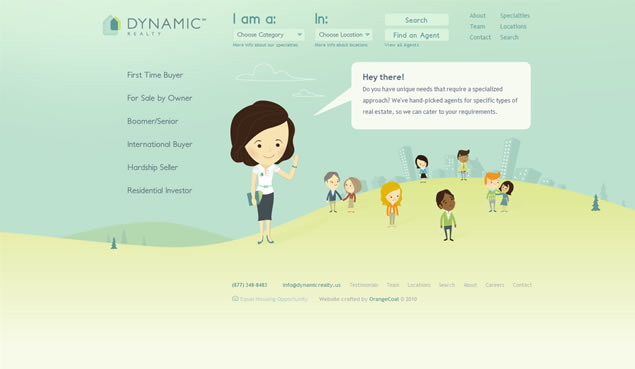Click the View all Agents link
Viewport: 635px width, 369px height.
pos(402,45)
